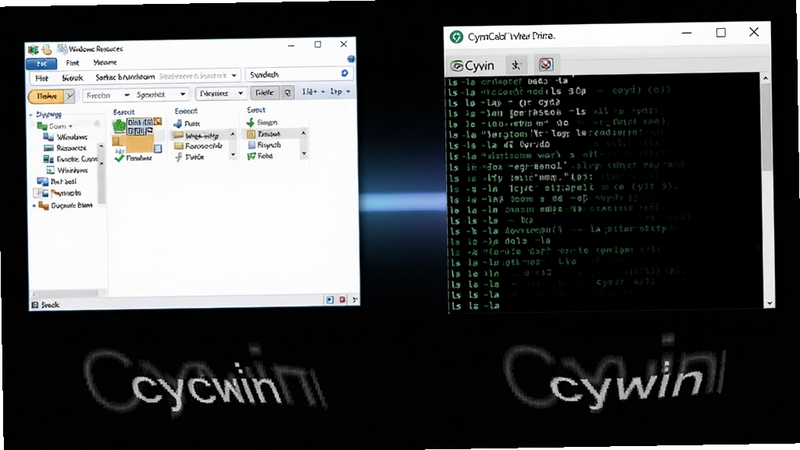The width and height of the screenshot is (800, 450).
Task: Click the green check icon next to Fondane
Action: click(119, 158)
